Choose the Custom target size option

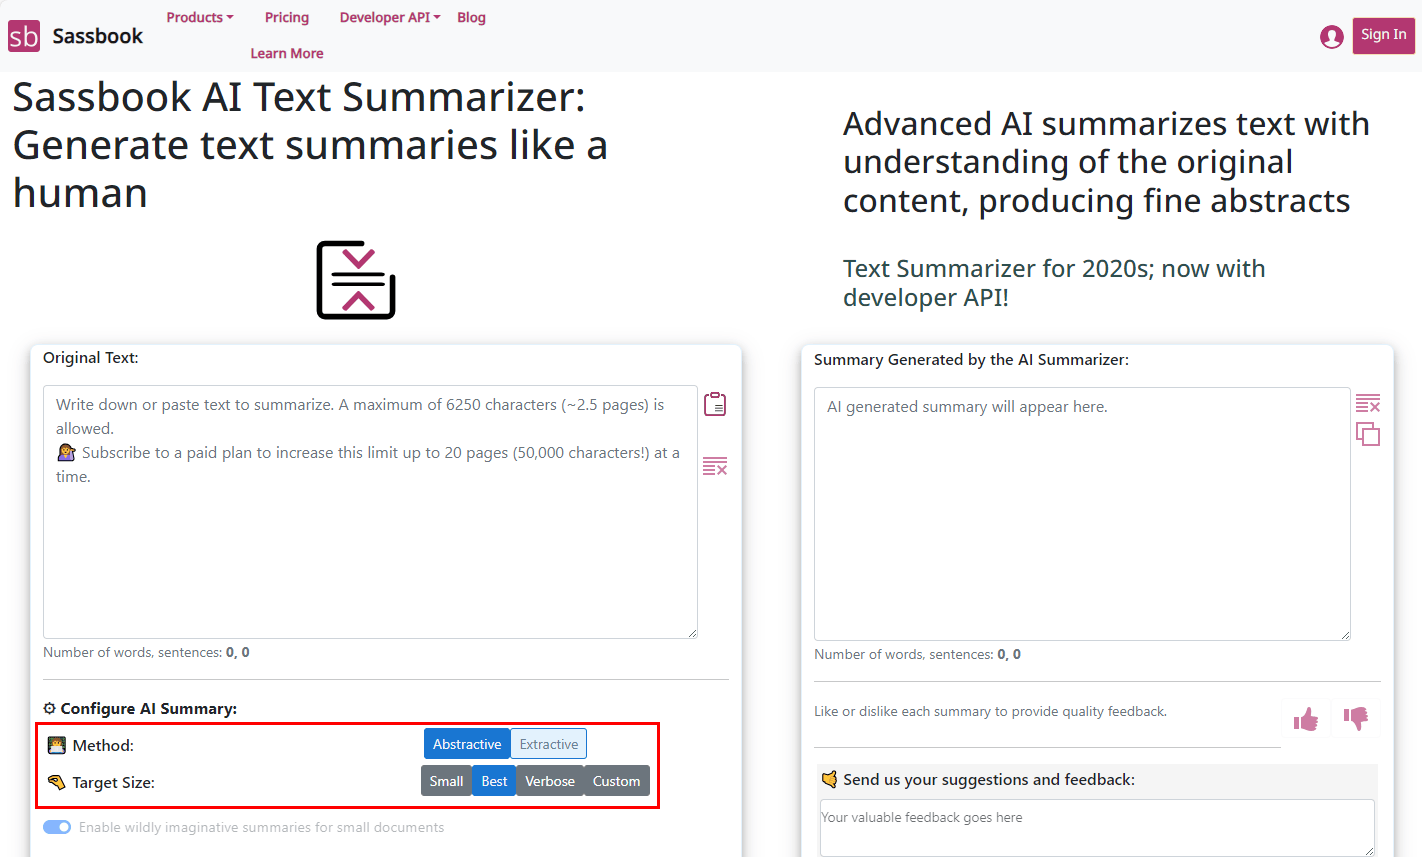click(616, 781)
